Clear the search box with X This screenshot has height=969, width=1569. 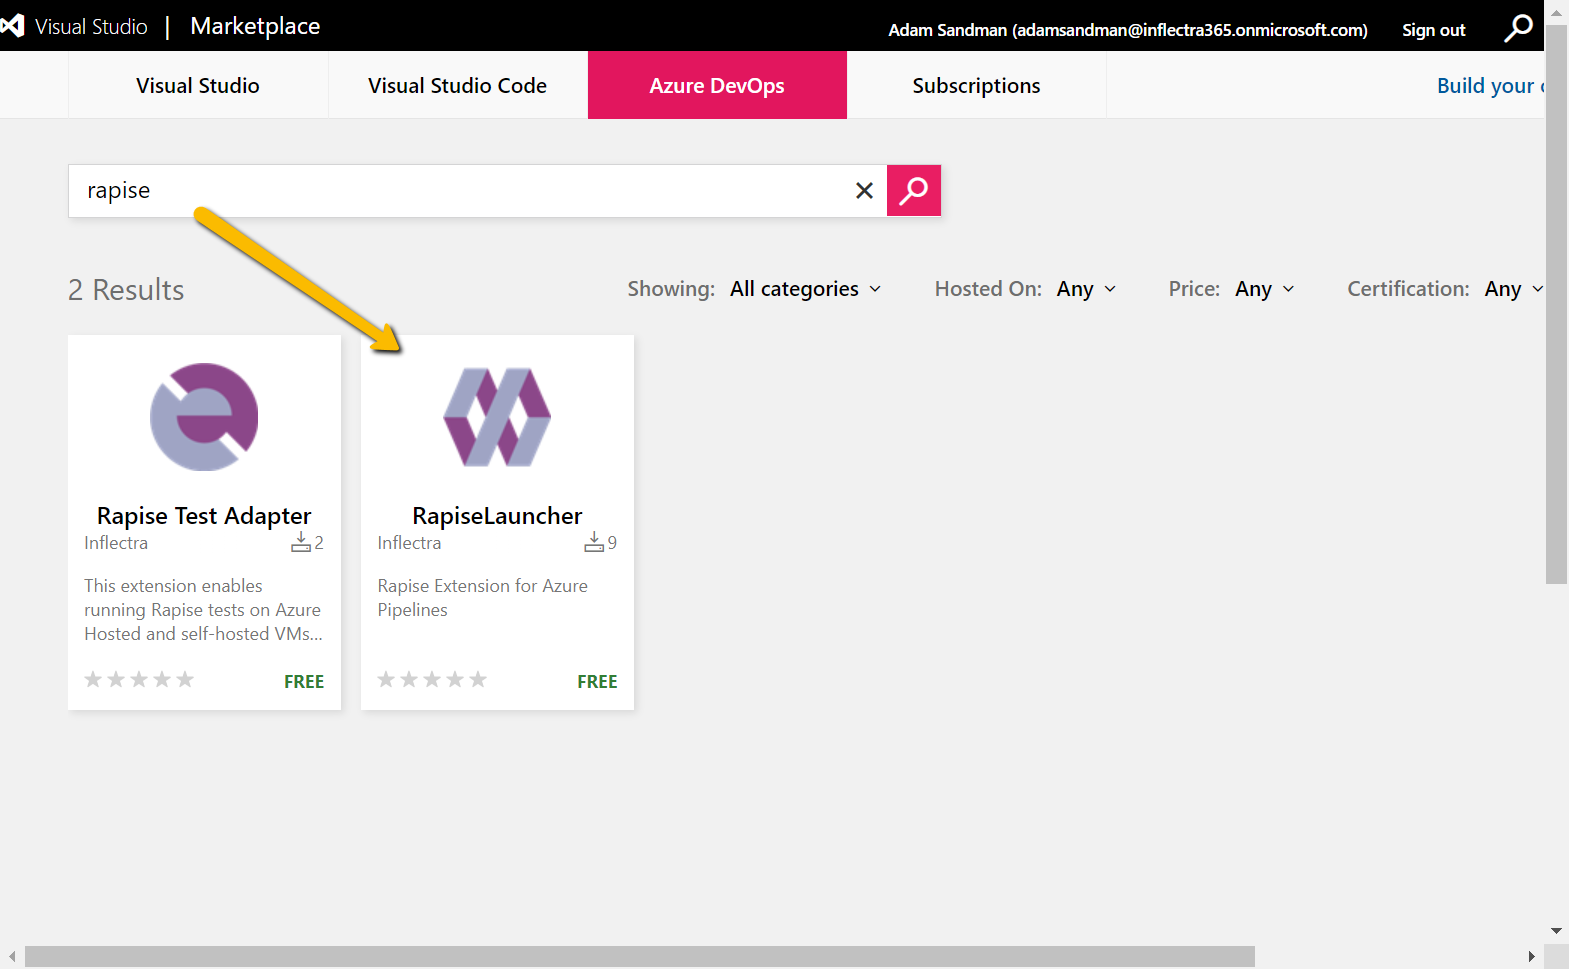[x=865, y=190]
